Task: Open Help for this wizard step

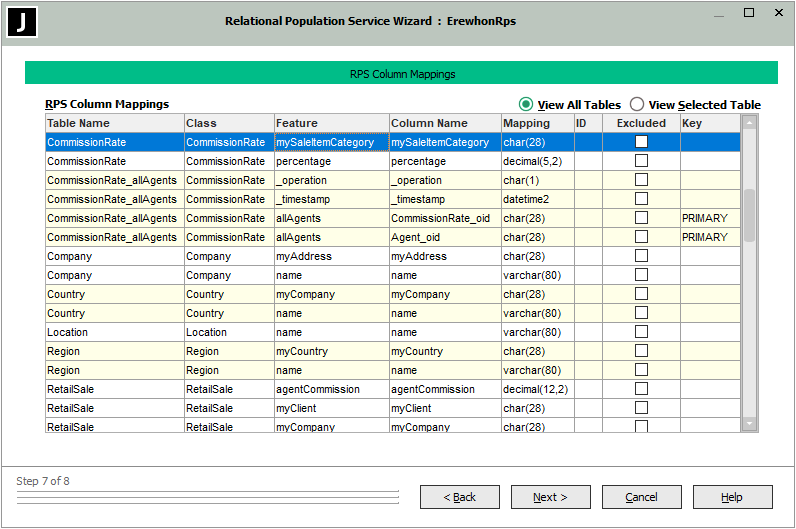Action: tap(732, 497)
